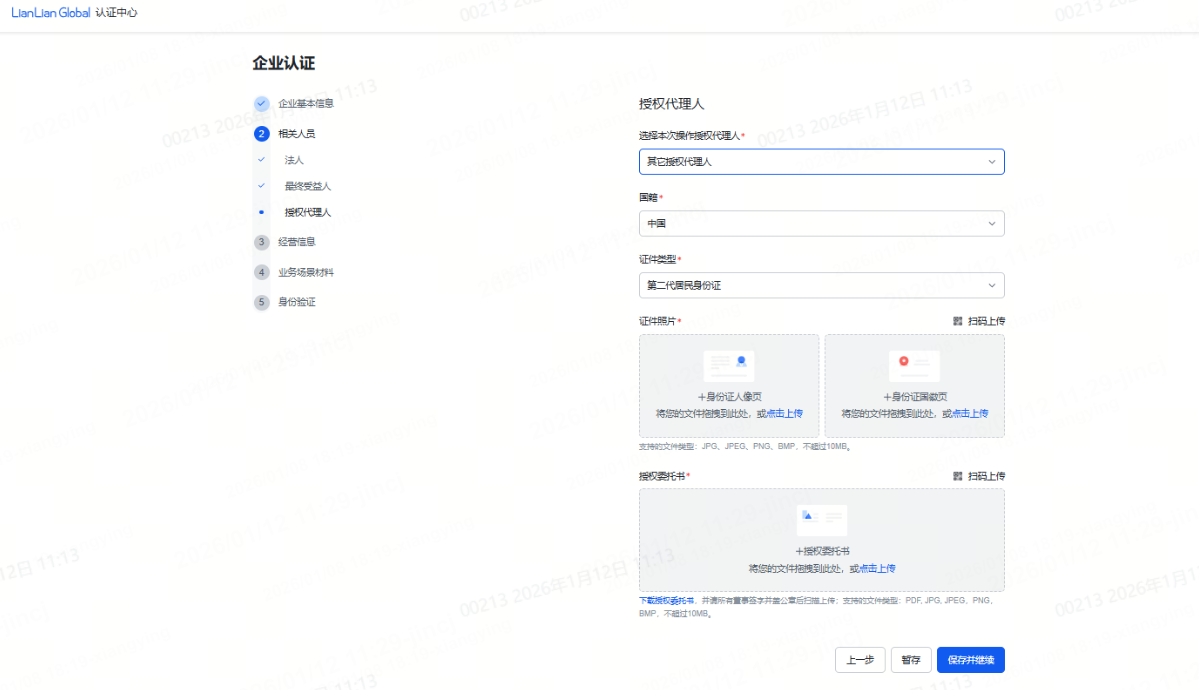The image size is (1199, 690).
Task: Click the ID card national emblem illustration
Action: 914,365
